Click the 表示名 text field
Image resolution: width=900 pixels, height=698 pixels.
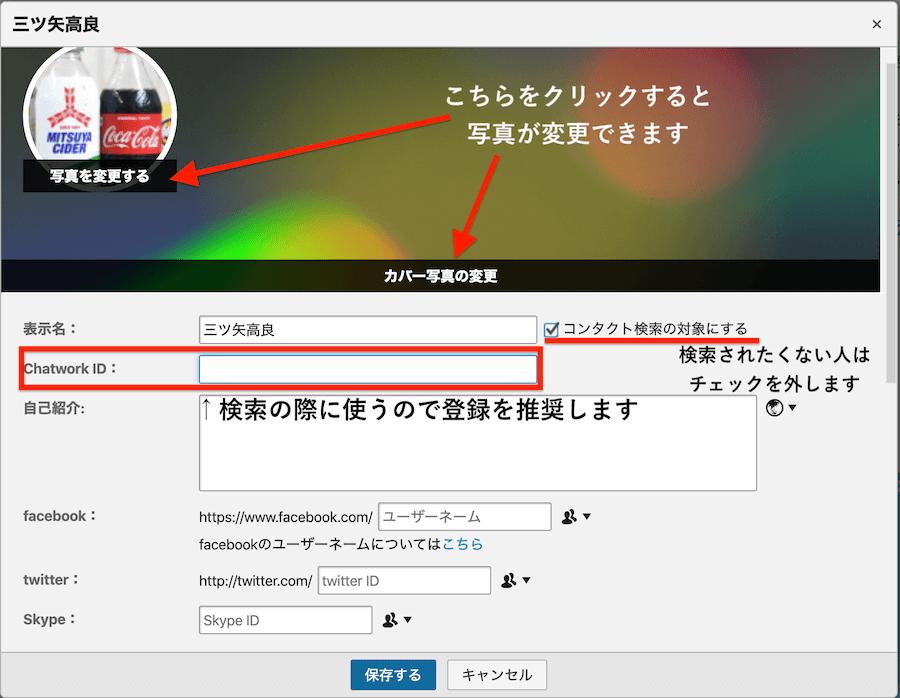pos(368,329)
